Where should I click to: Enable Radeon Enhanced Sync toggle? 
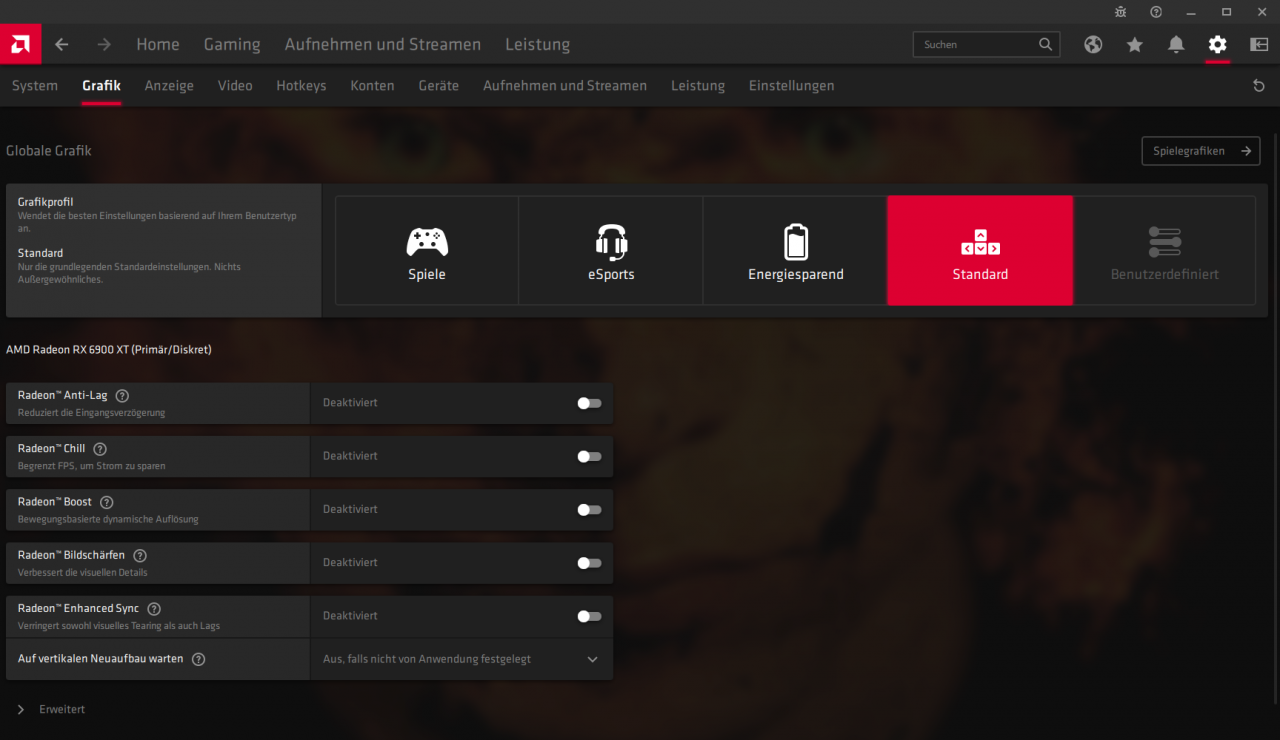[589, 616]
